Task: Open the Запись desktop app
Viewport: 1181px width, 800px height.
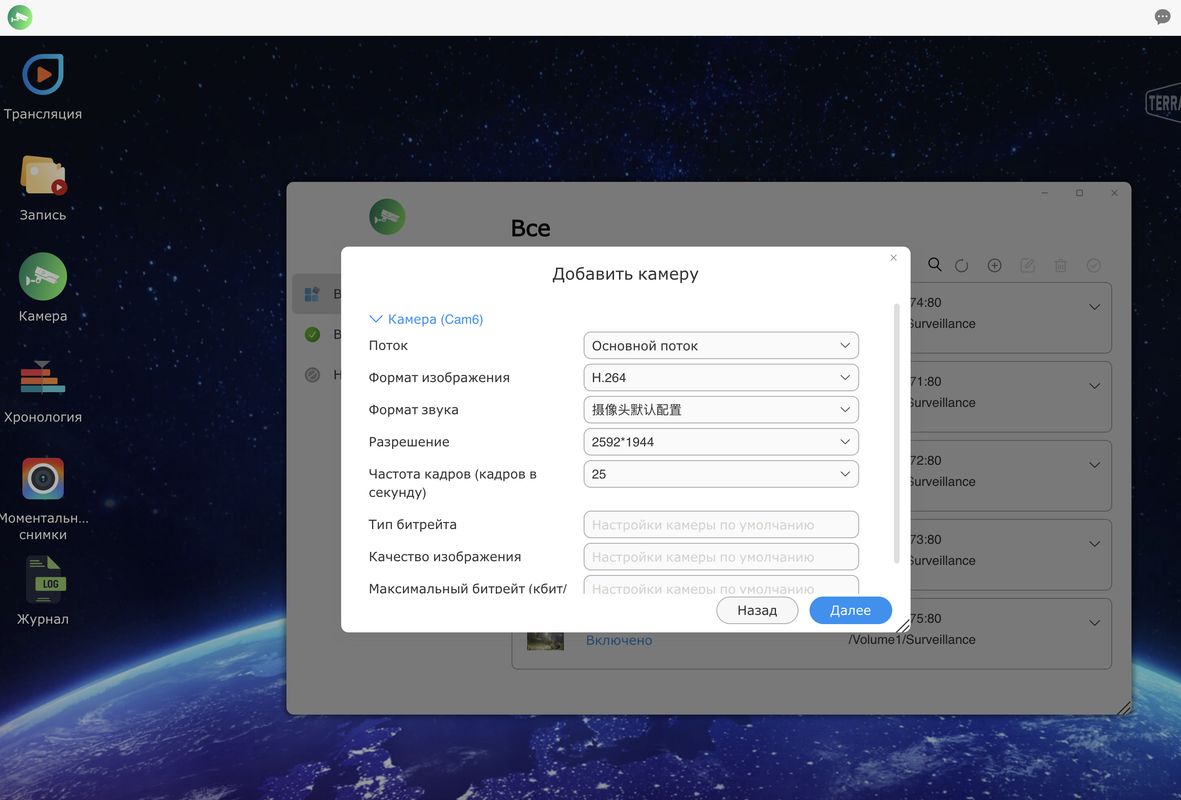Action: pyautogui.click(x=43, y=176)
